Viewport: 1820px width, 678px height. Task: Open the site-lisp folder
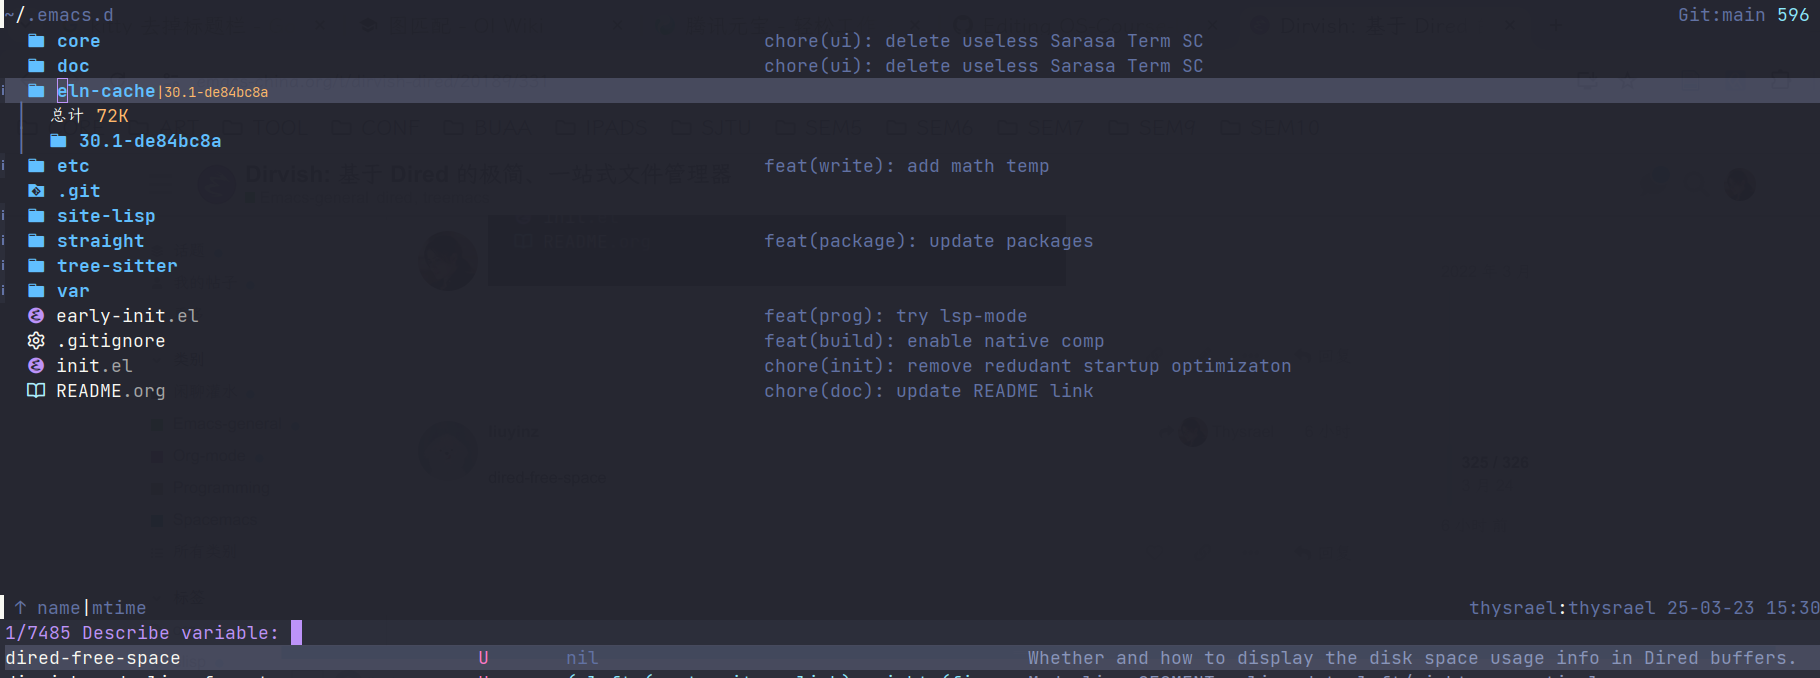[x=105, y=216]
